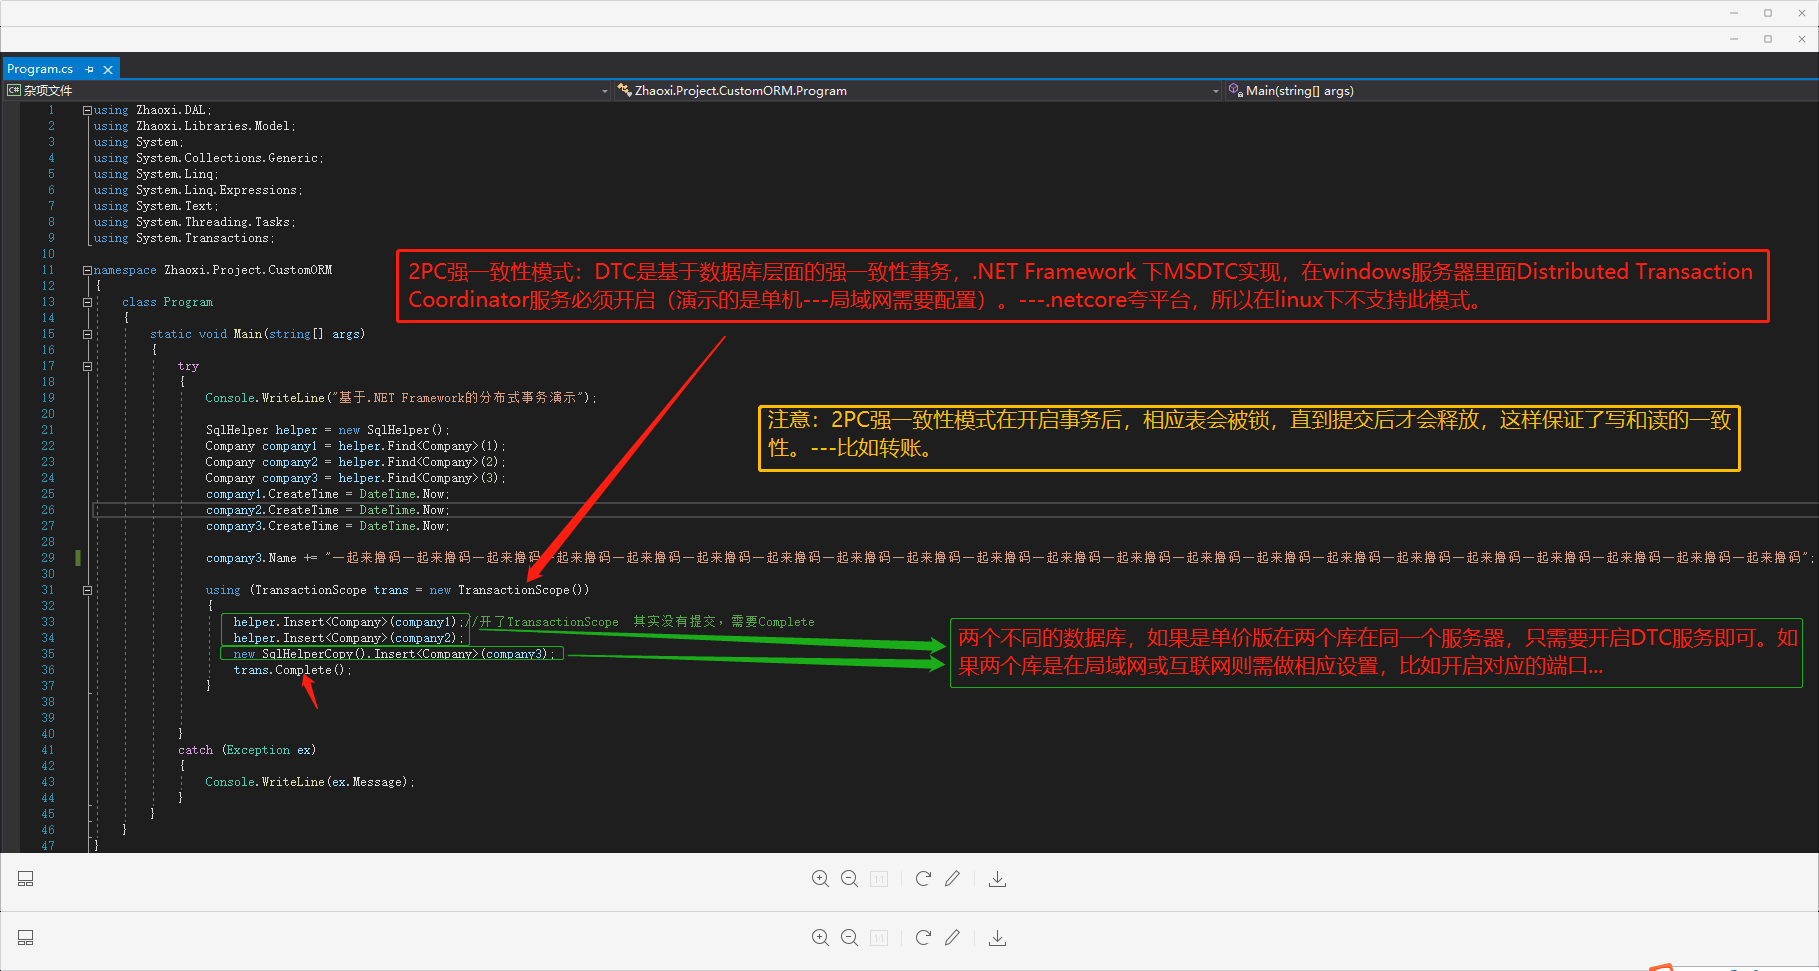Open the Zhaoxi.Project.CustomORM.Program dropdown
The height and width of the screenshot is (971, 1819).
point(1214,90)
